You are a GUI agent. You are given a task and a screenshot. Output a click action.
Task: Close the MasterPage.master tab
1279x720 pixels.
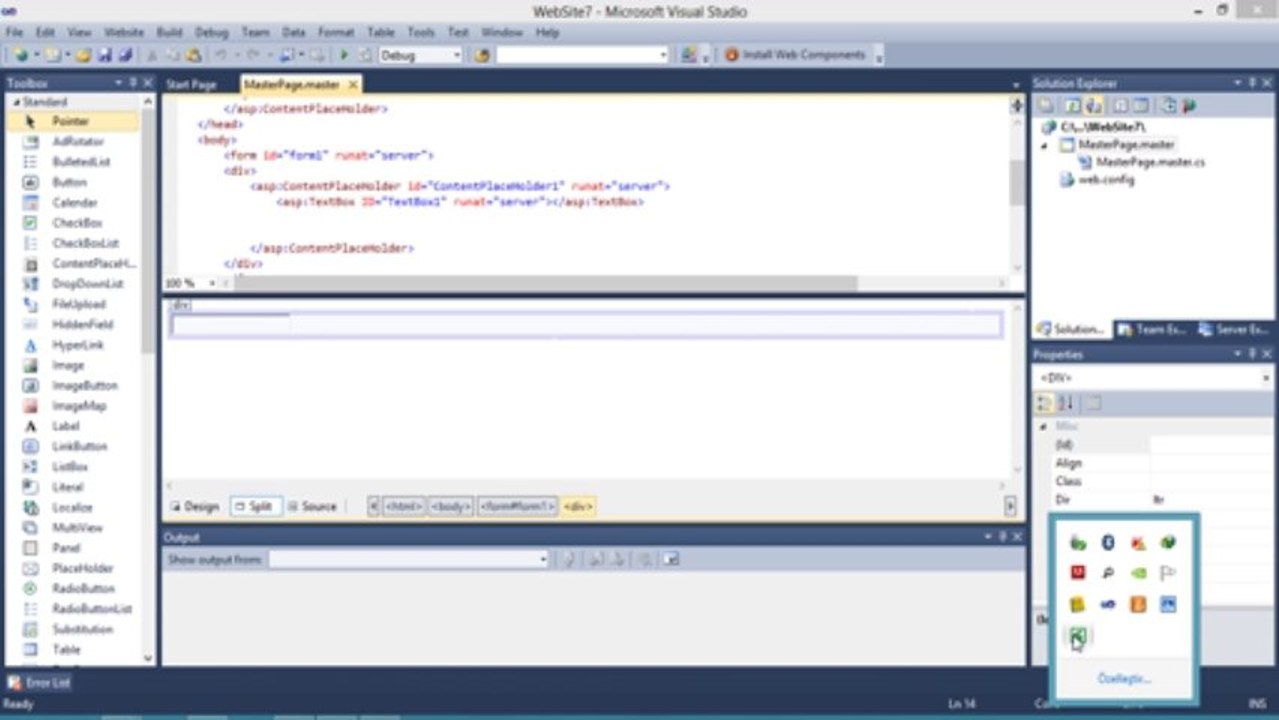pos(353,85)
